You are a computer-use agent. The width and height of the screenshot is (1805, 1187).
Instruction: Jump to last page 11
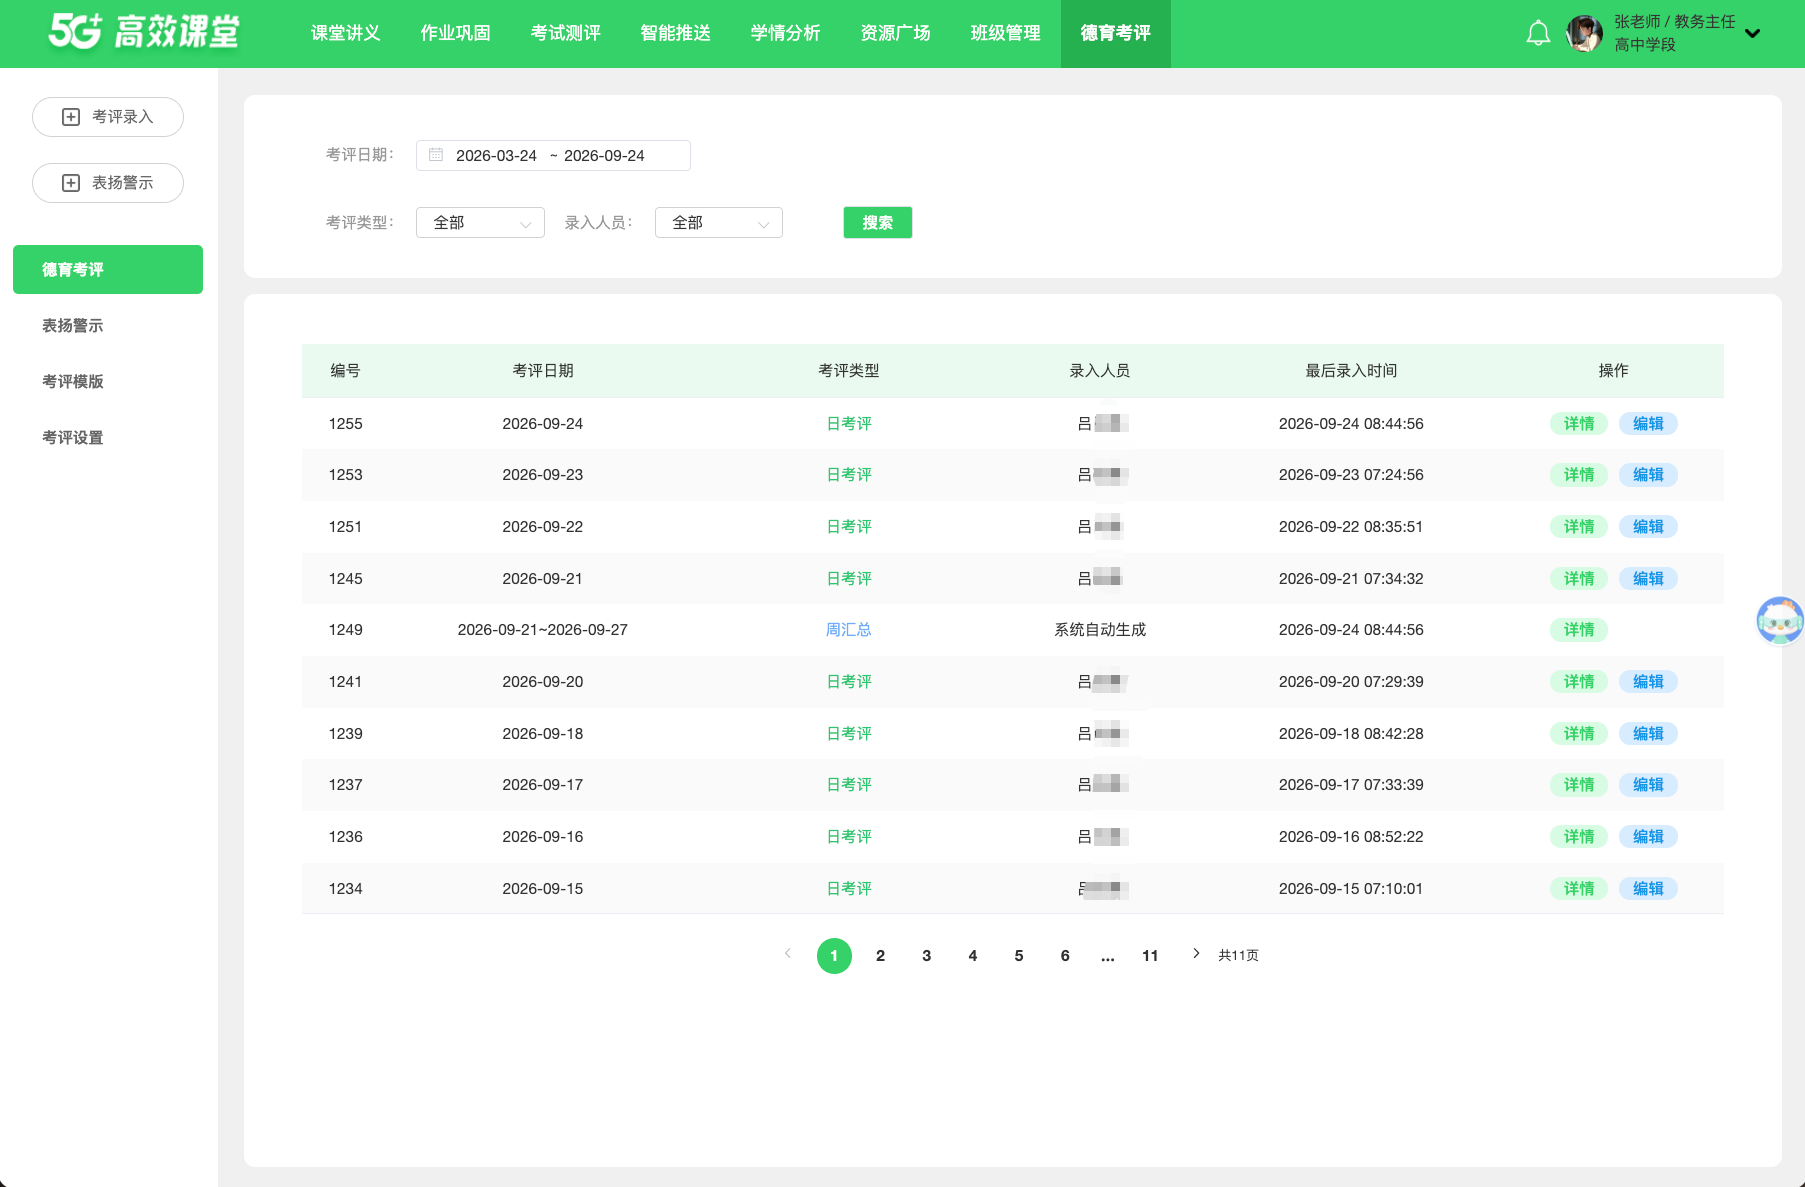[1150, 955]
